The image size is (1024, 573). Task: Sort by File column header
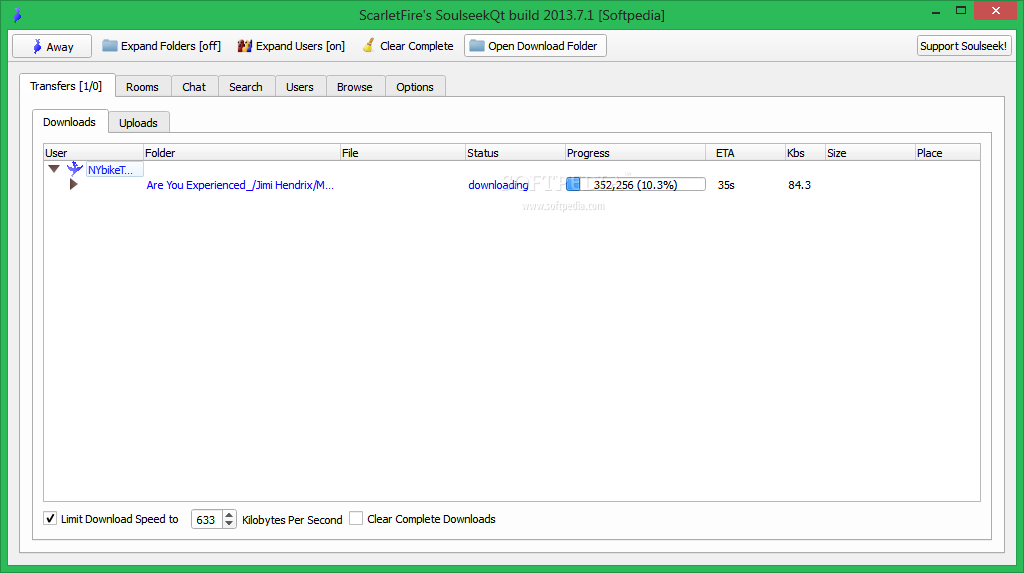pos(402,153)
